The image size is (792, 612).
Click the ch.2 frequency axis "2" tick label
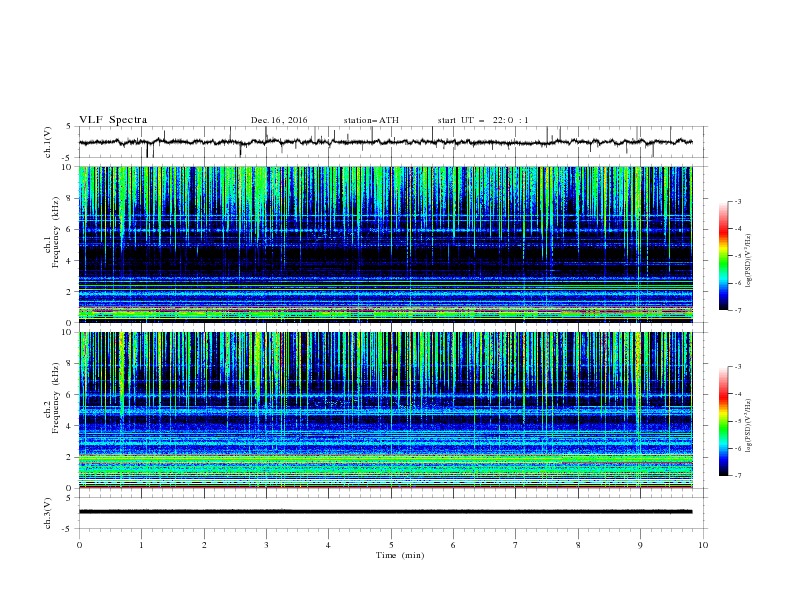point(70,457)
